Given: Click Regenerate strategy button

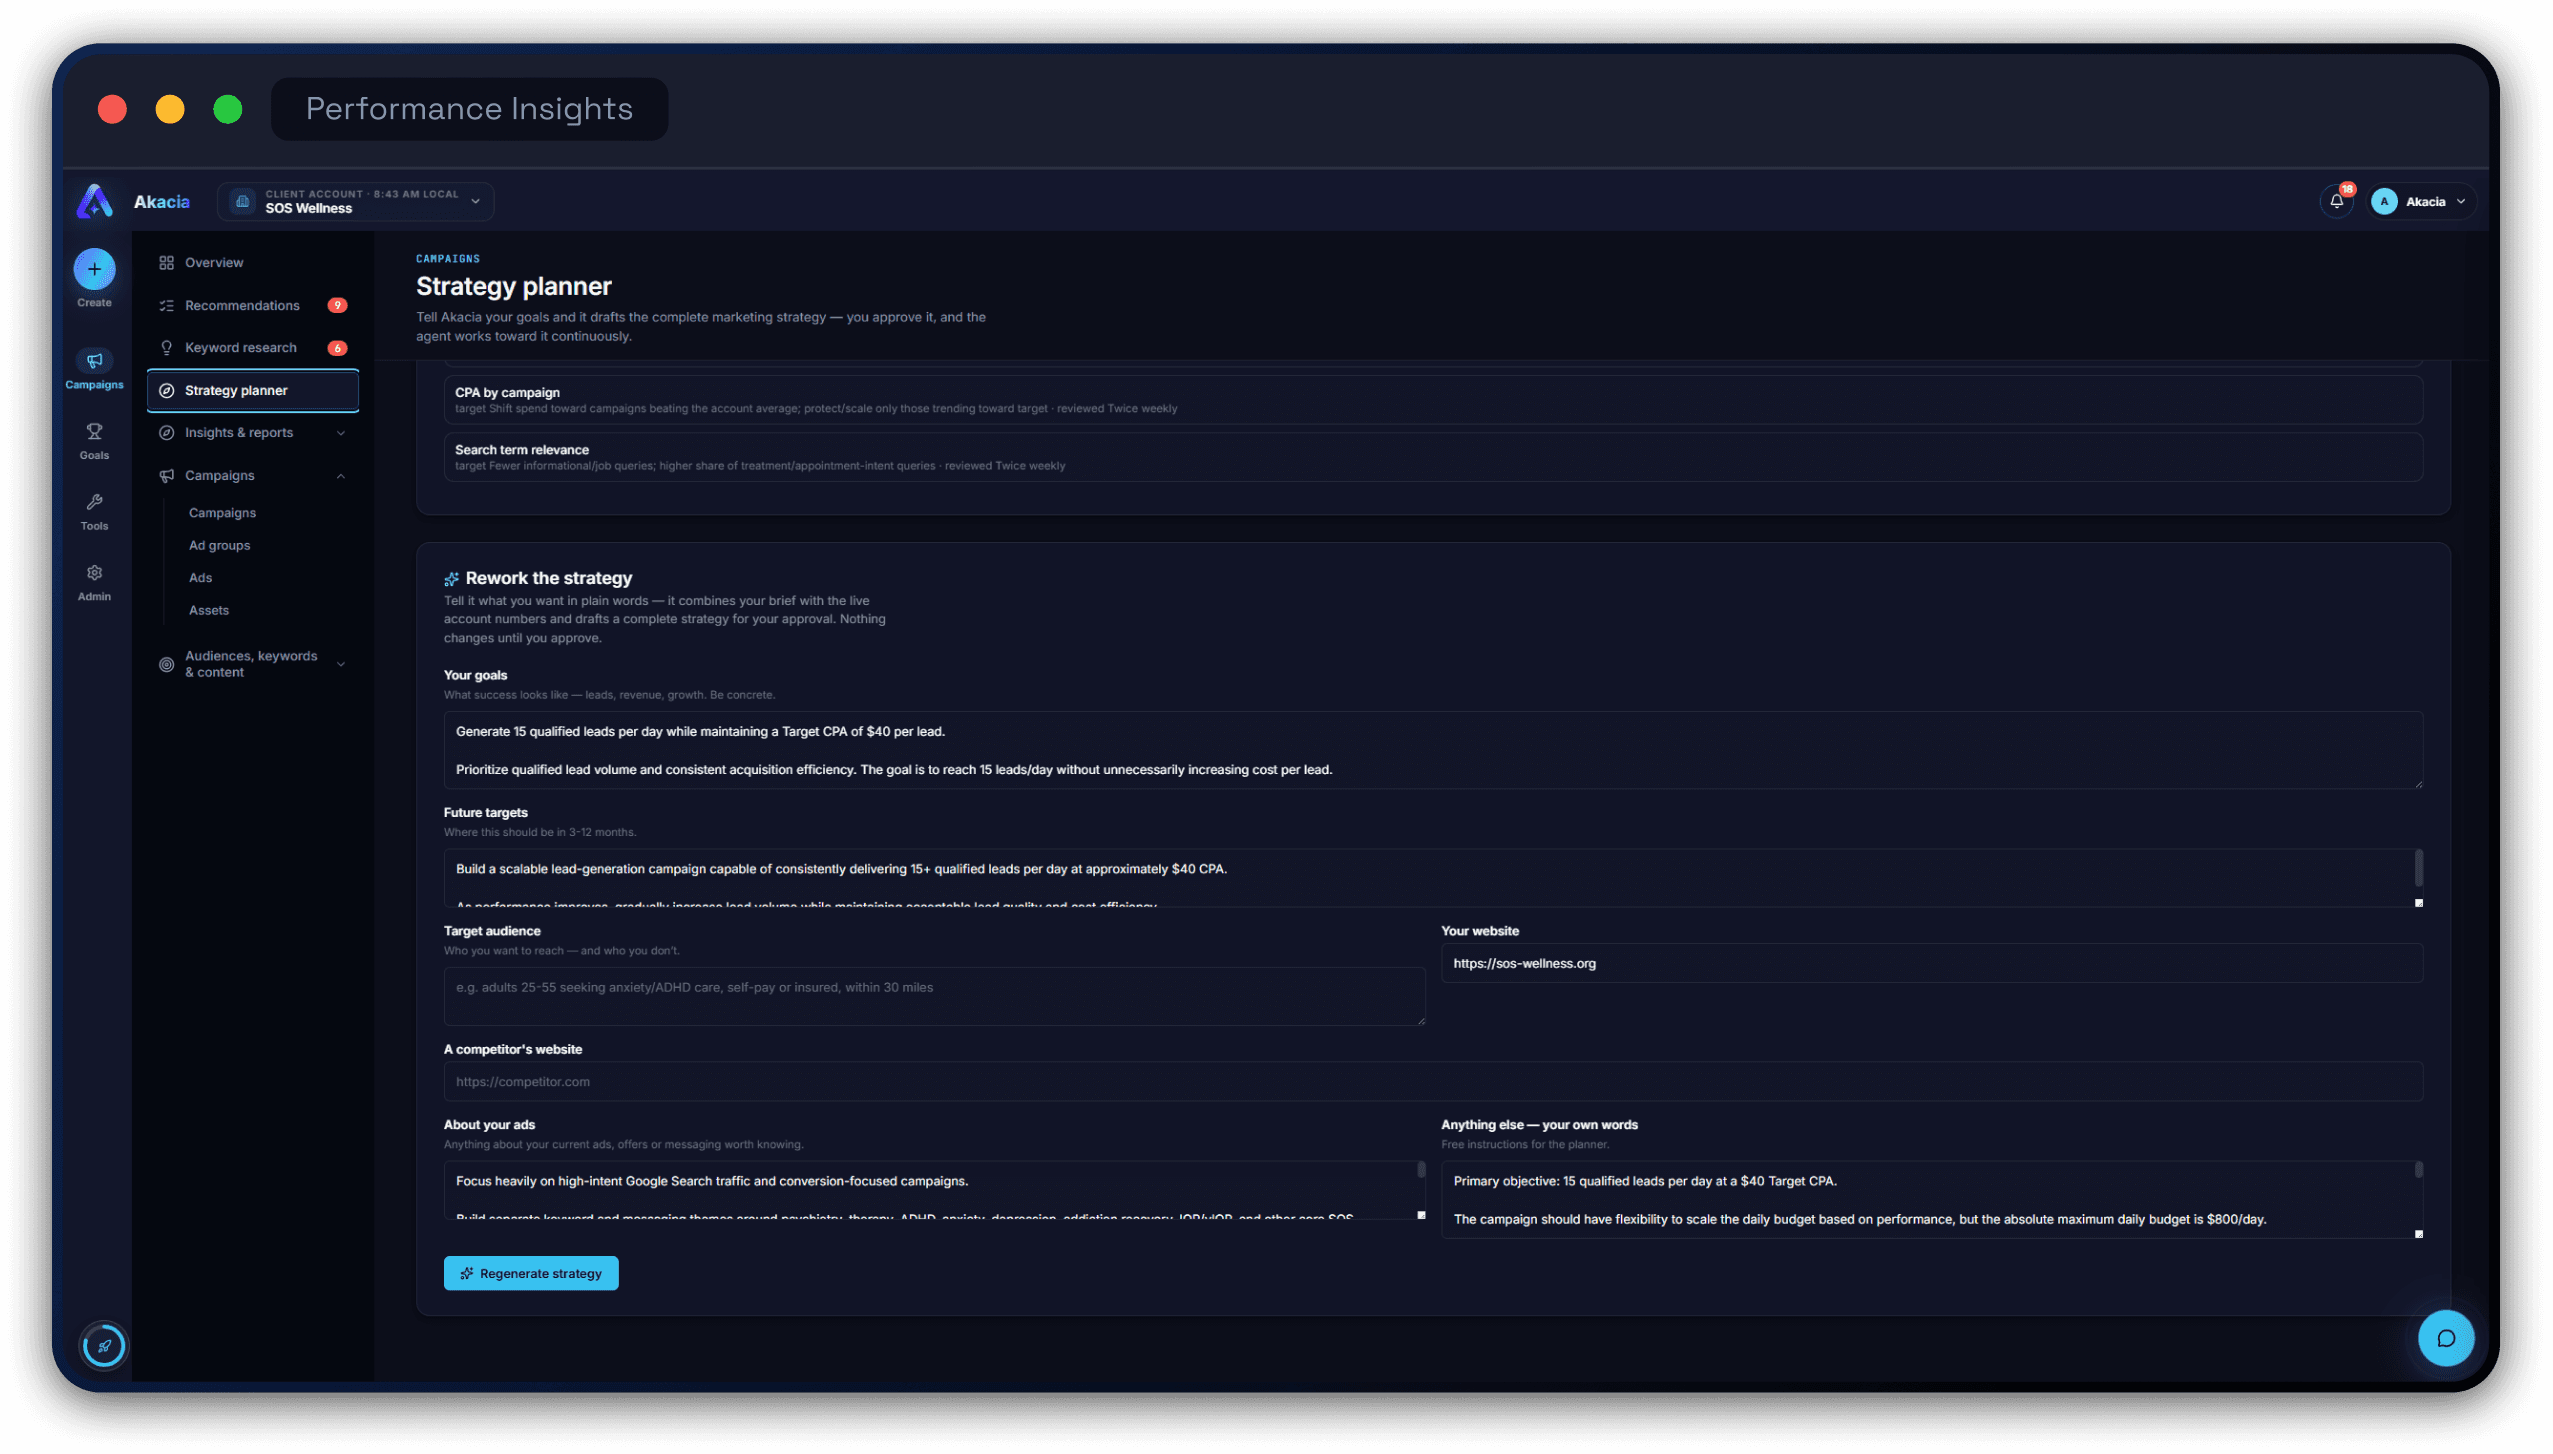Looking at the screenshot, I should coord(531,1274).
